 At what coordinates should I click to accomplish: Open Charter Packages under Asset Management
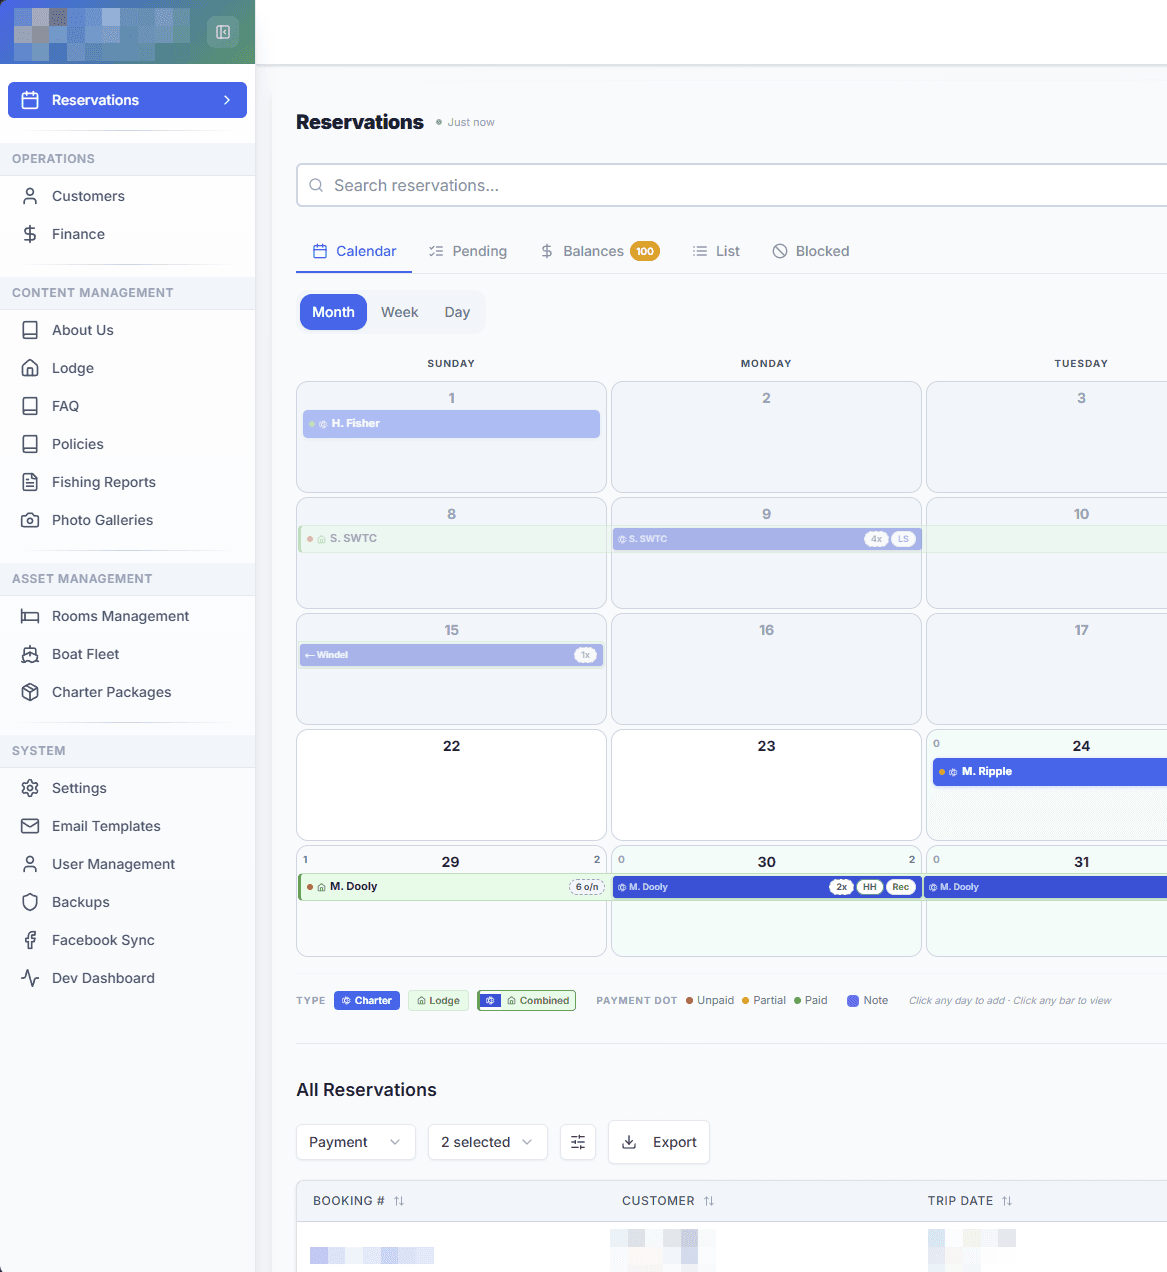click(110, 692)
